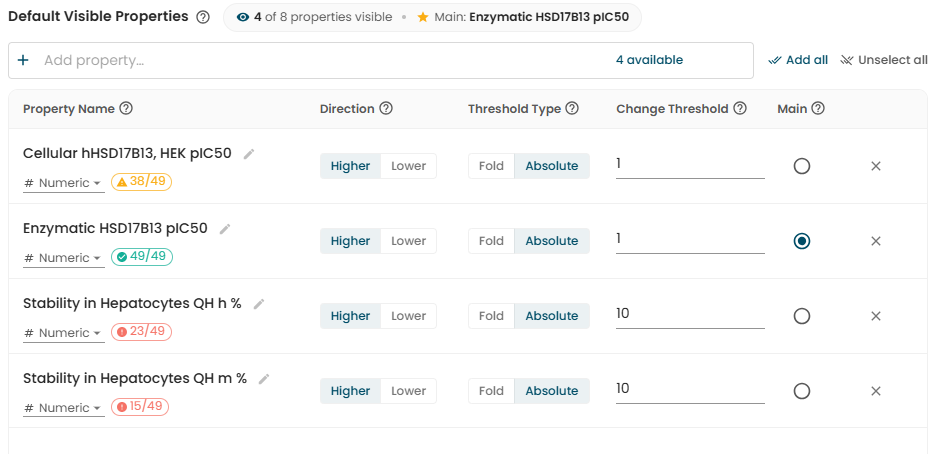This screenshot has height=454, width=941.
Task: Set Stability QH m % direction to Lower
Action: point(409,391)
